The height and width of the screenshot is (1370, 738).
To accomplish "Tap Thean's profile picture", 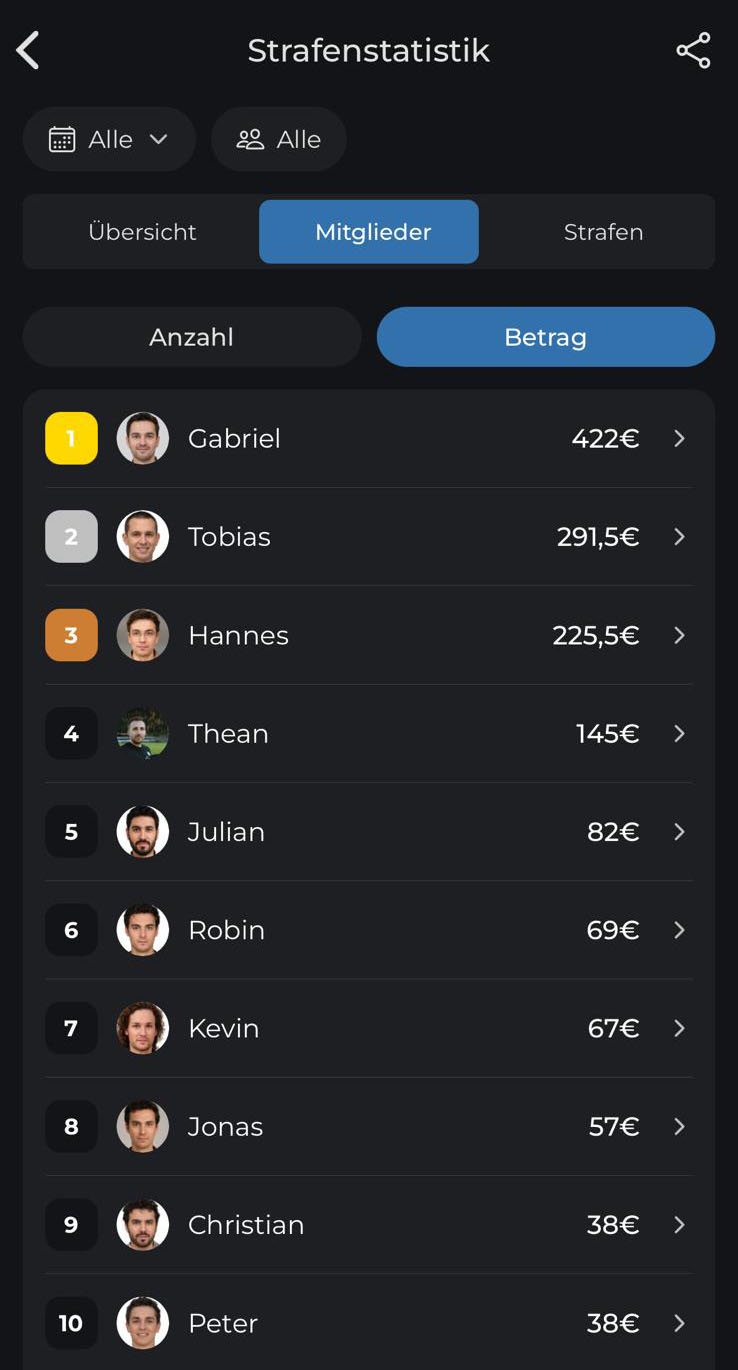I will (143, 733).
